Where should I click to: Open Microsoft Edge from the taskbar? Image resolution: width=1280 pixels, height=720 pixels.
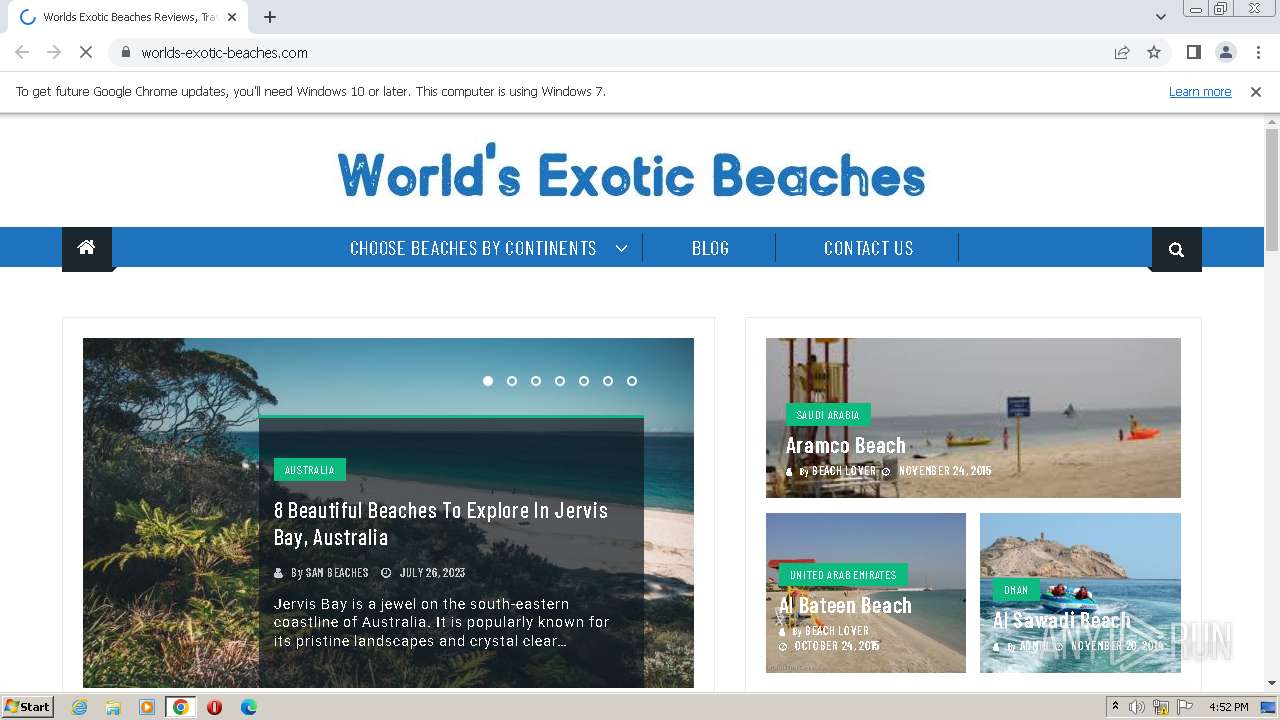pos(249,707)
